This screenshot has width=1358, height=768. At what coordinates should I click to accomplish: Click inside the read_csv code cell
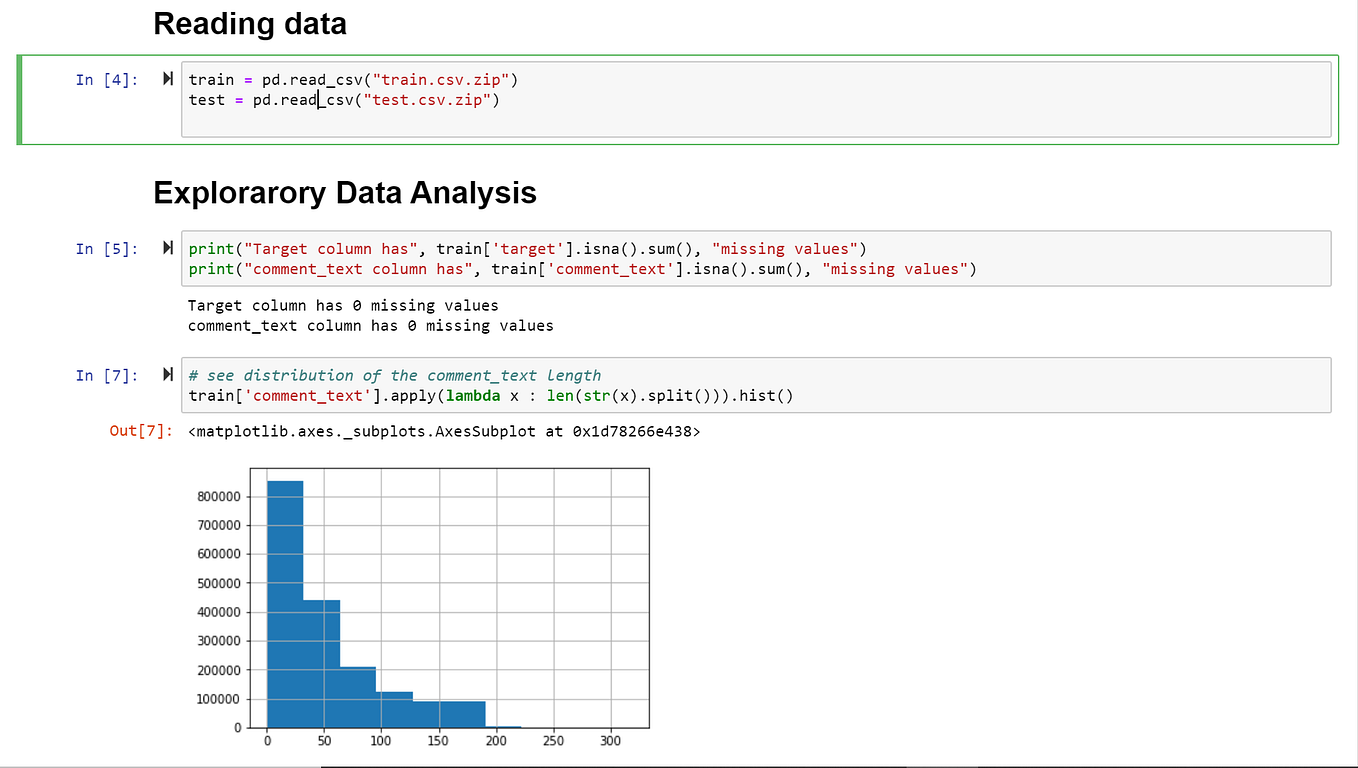756,99
